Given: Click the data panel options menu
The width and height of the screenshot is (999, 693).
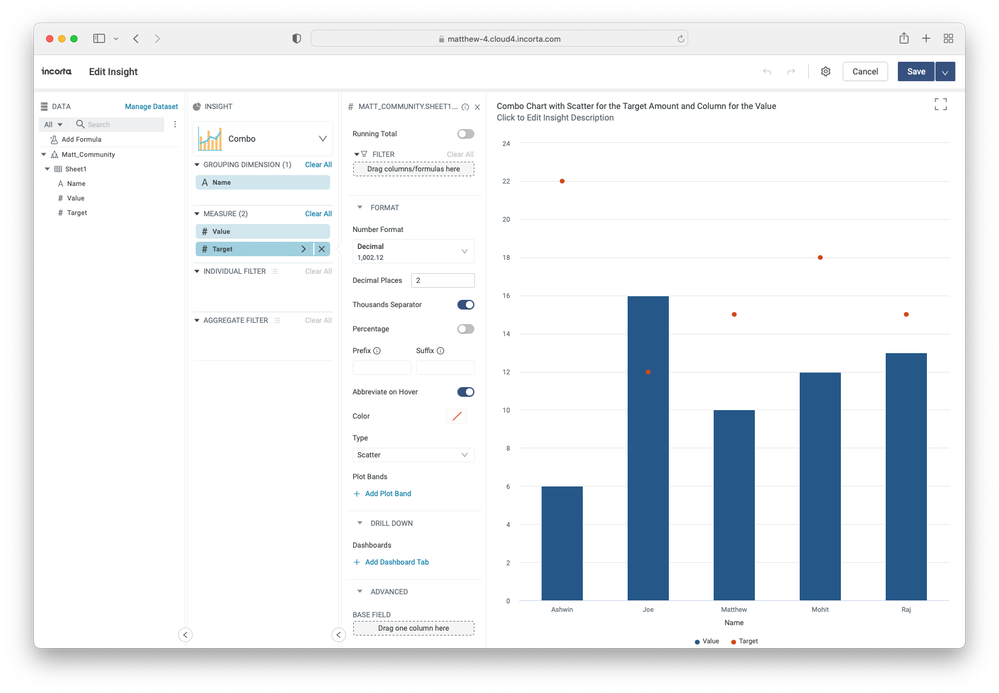Looking at the screenshot, I should pos(175,125).
